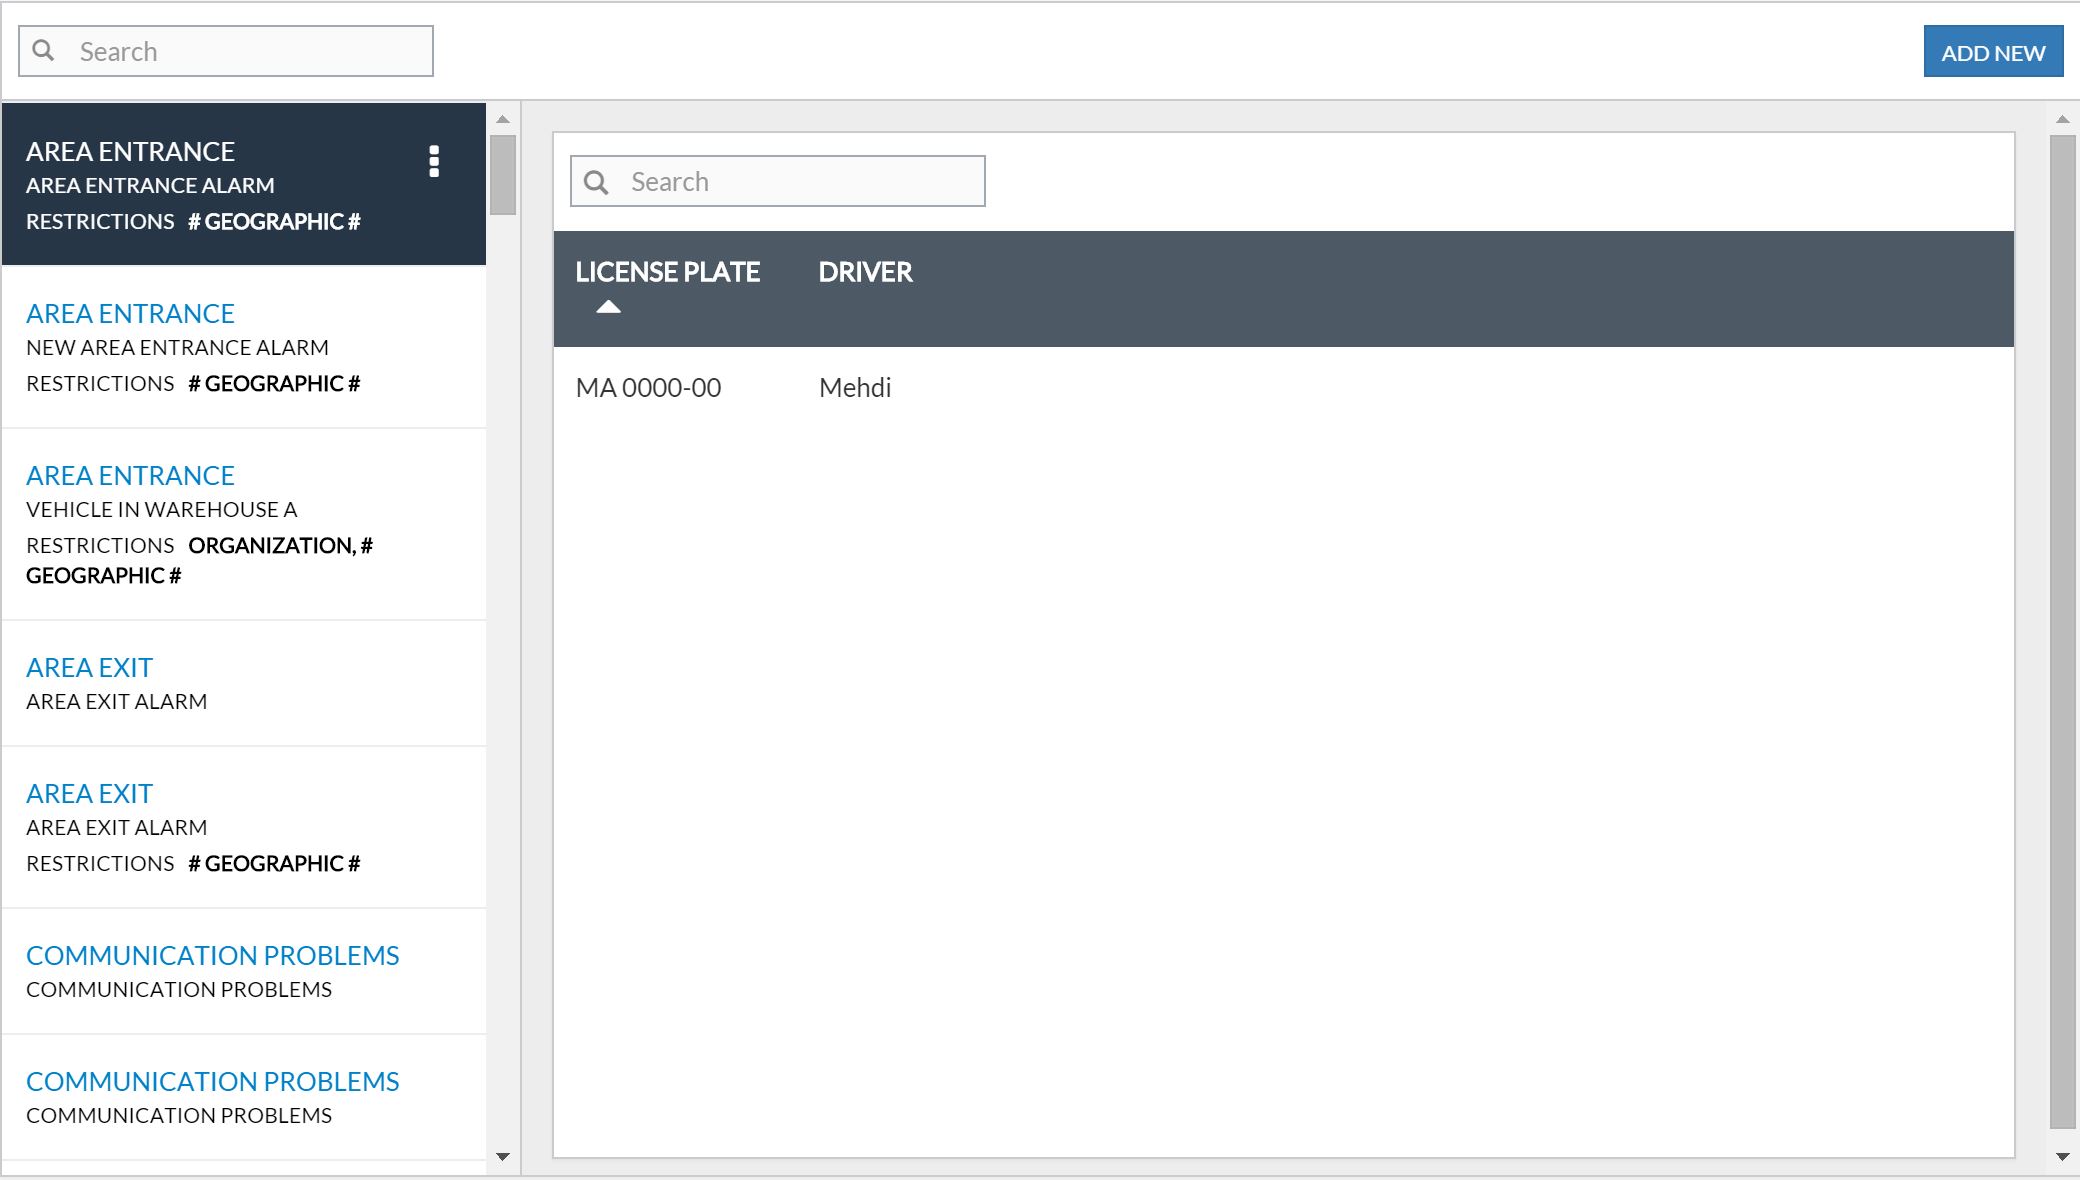Toggle License Plate ascending sort arrow
Viewport: 2080px width, 1180px height.
(x=608, y=307)
